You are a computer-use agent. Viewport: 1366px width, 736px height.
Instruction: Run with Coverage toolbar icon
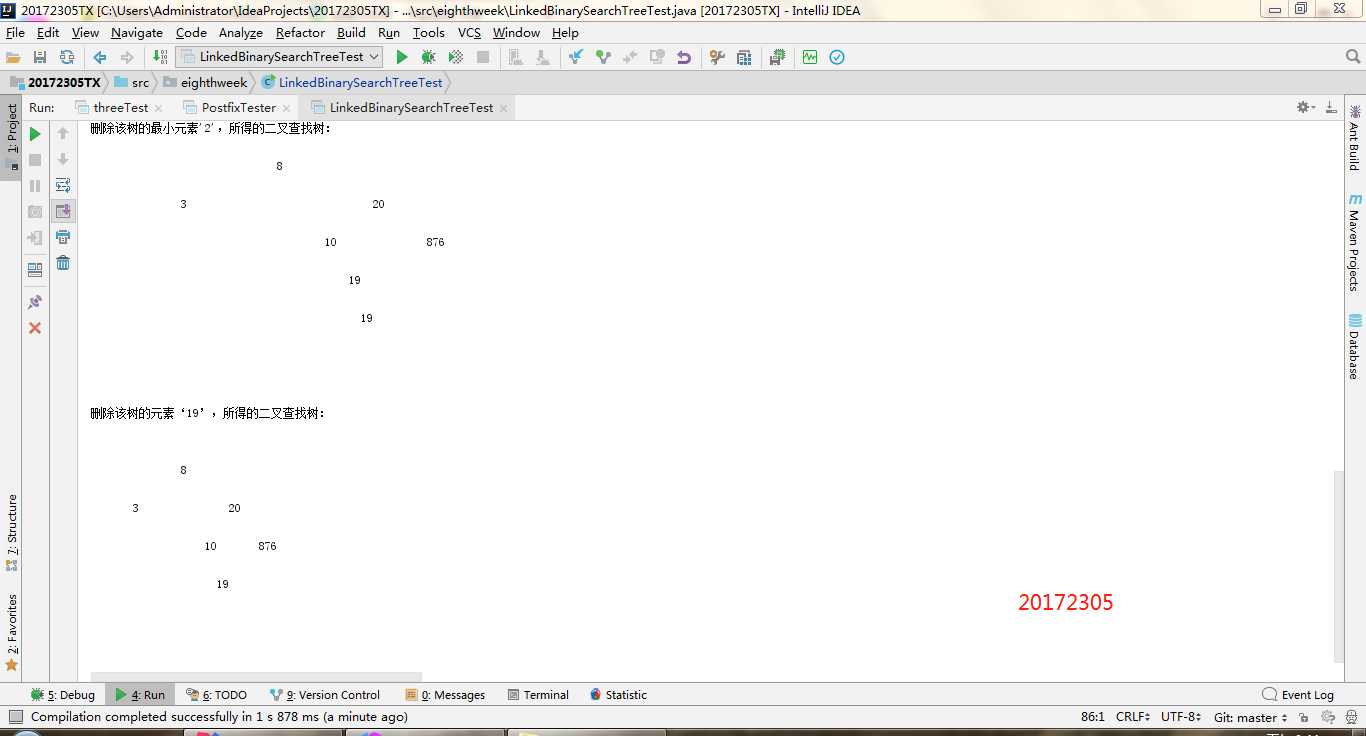click(x=456, y=57)
